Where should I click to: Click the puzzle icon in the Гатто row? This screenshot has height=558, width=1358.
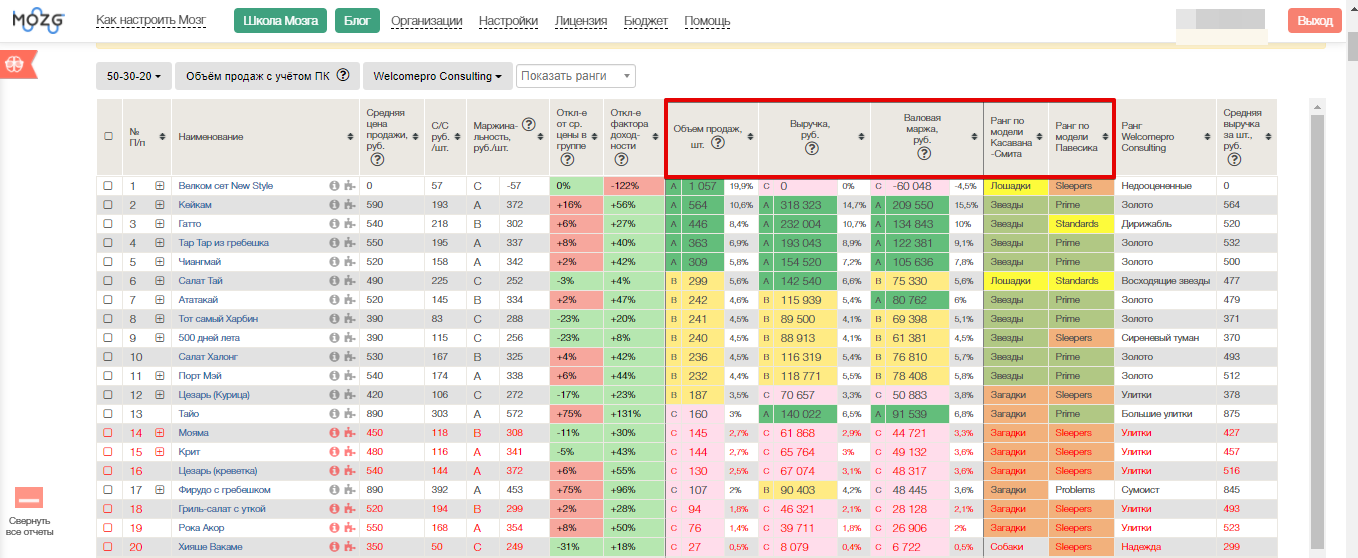click(x=348, y=224)
